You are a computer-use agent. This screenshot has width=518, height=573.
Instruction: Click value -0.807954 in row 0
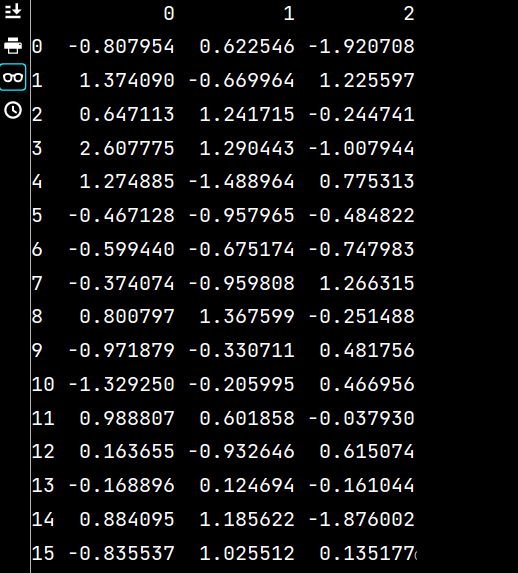[x=121, y=46]
